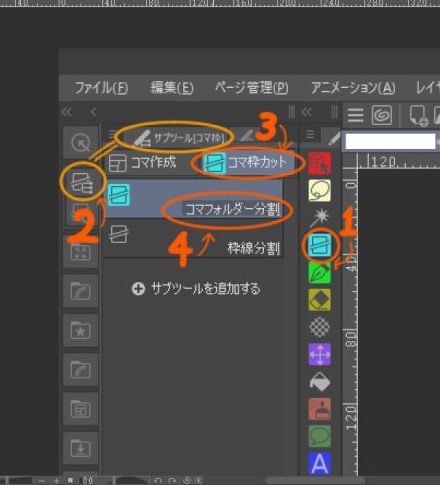
Task: Open the ページ管理(P) menu
Action: point(251,88)
